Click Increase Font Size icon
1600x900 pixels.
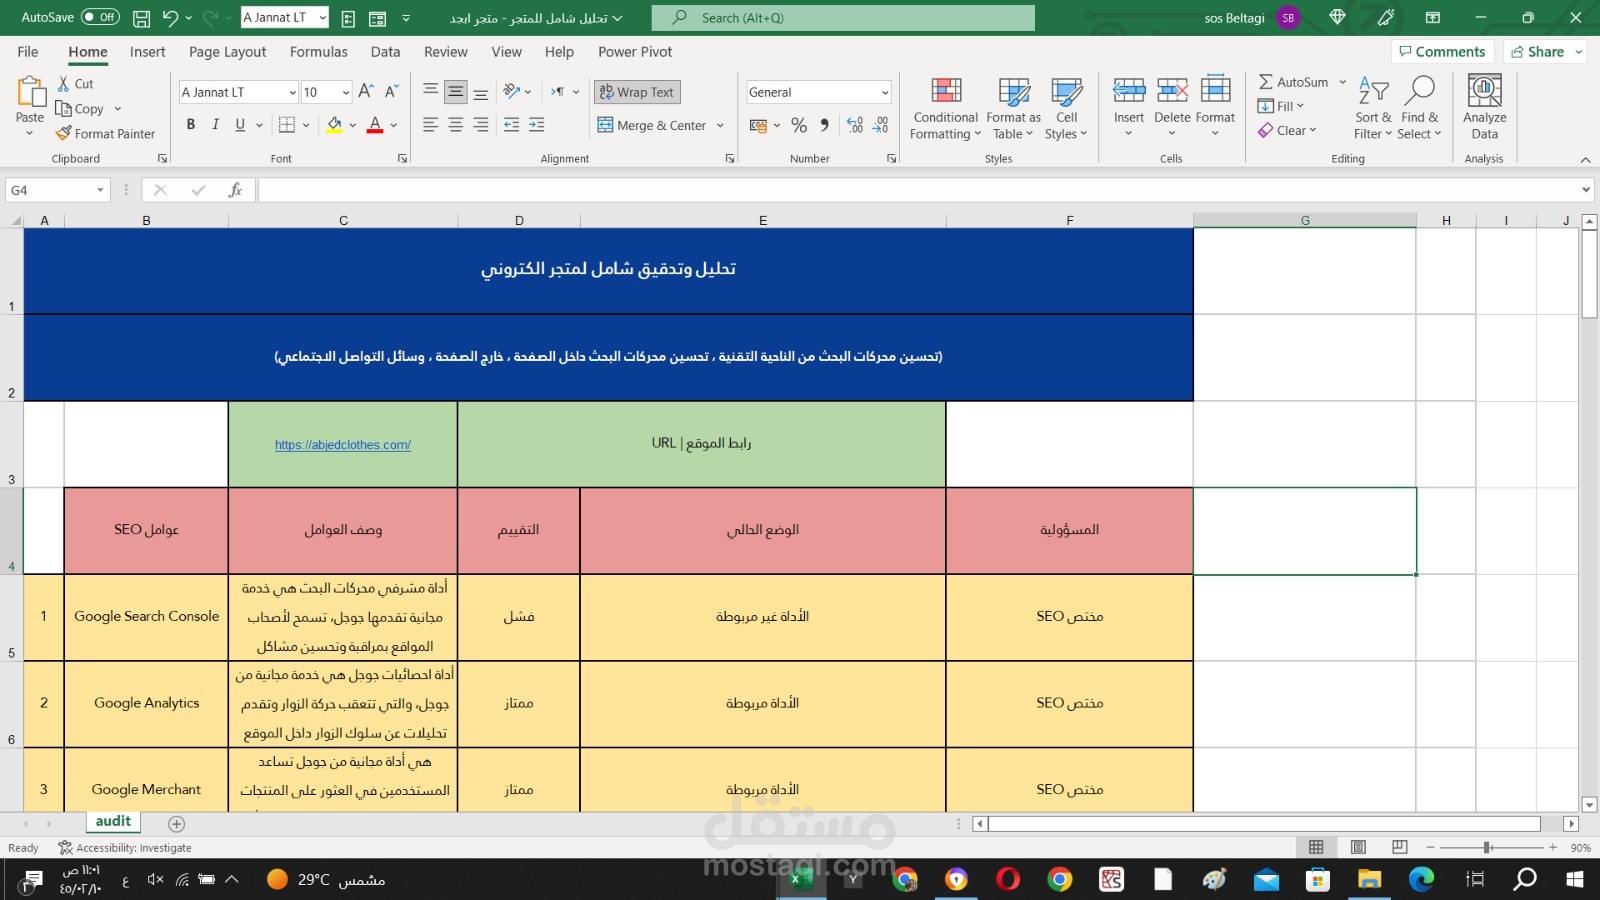pyautogui.click(x=366, y=92)
